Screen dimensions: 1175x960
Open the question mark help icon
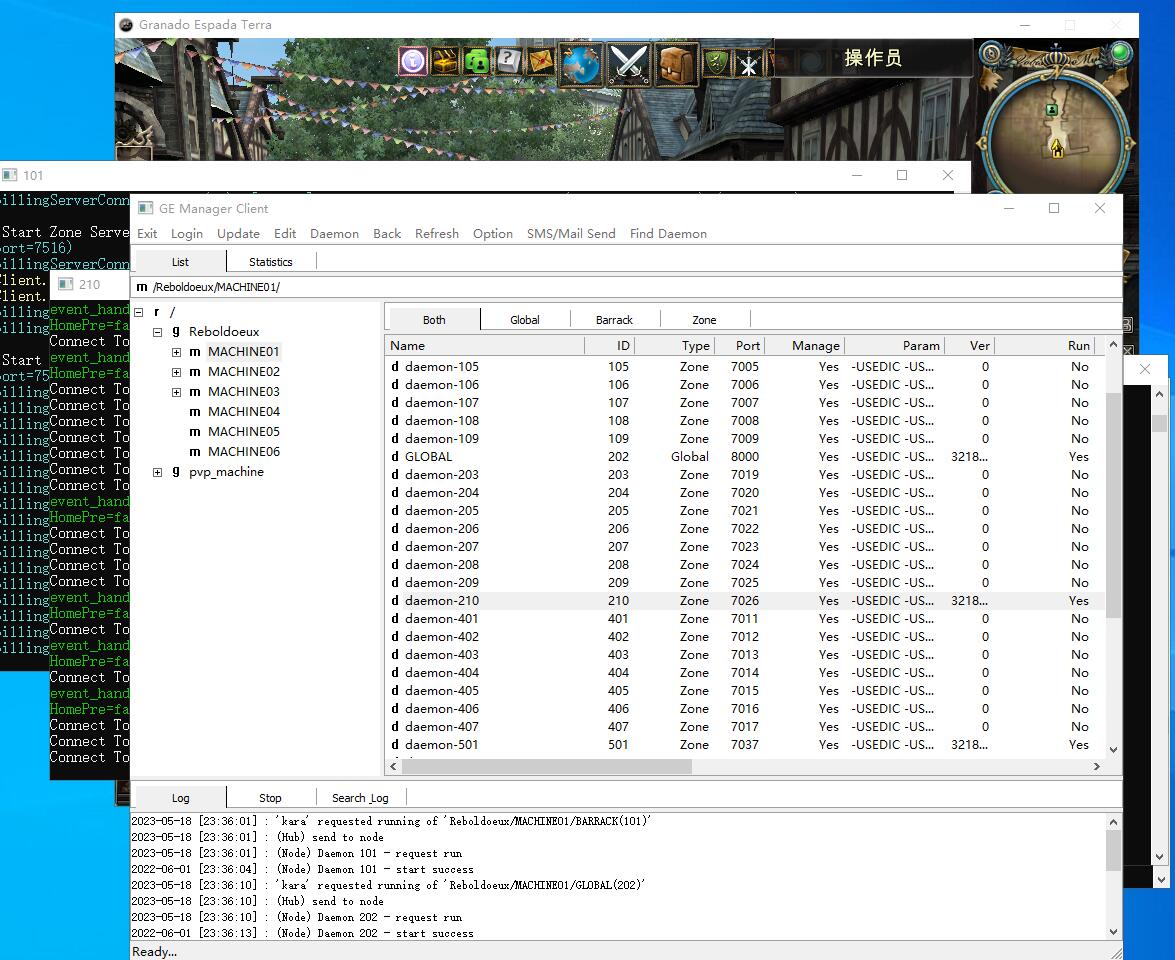click(509, 60)
